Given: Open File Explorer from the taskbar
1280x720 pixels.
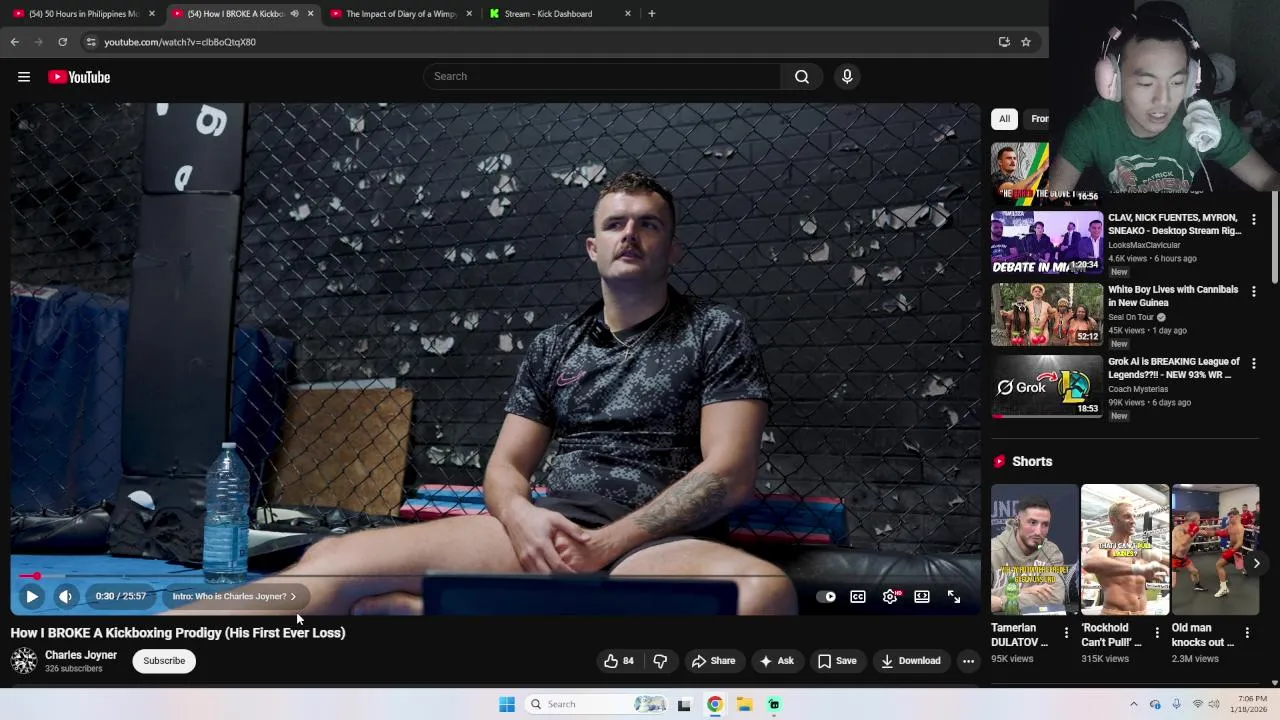Looking at the screenshot, I should pos(744,704).
